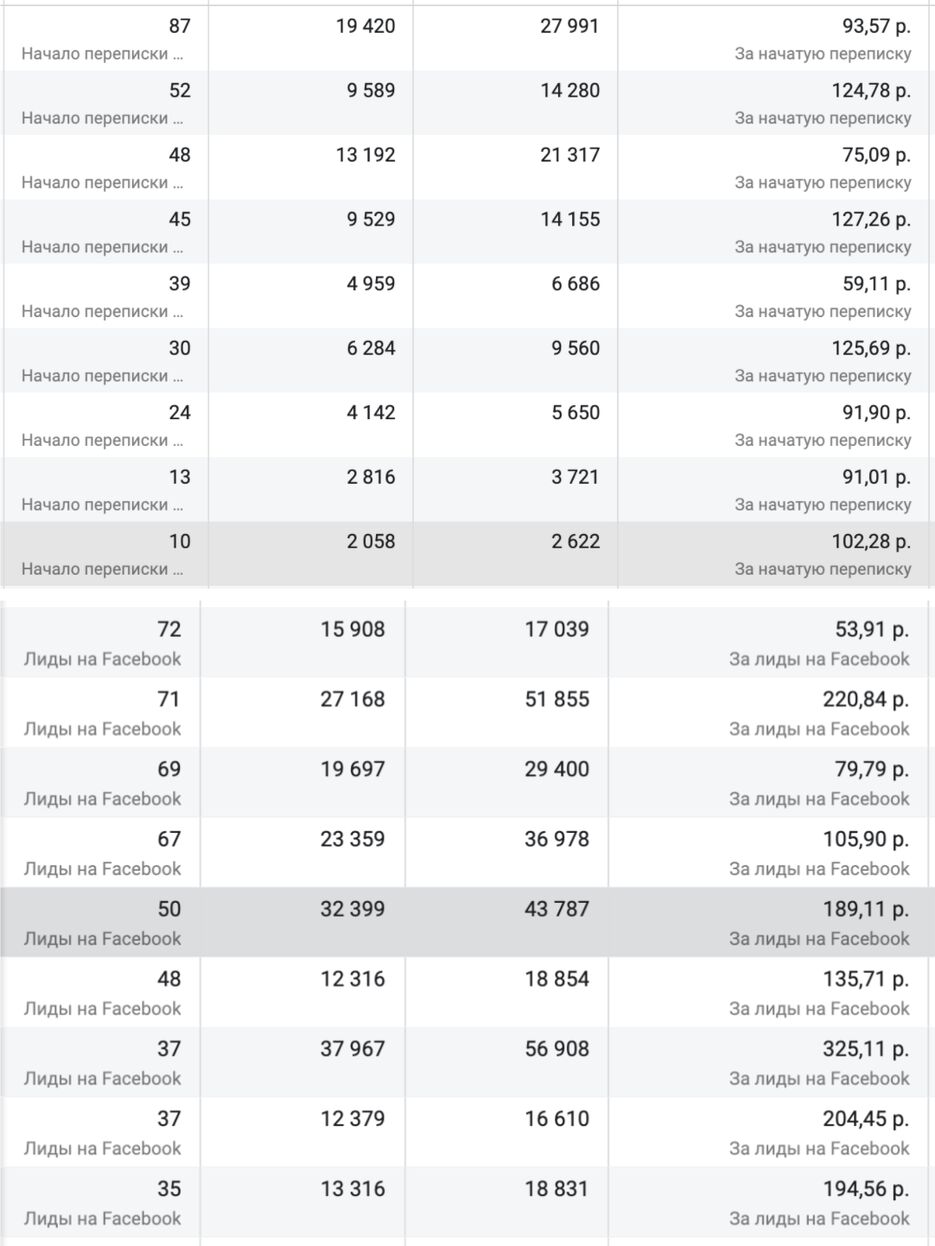
Task: Click the reach value 27 168
Action: pos(352,699)
